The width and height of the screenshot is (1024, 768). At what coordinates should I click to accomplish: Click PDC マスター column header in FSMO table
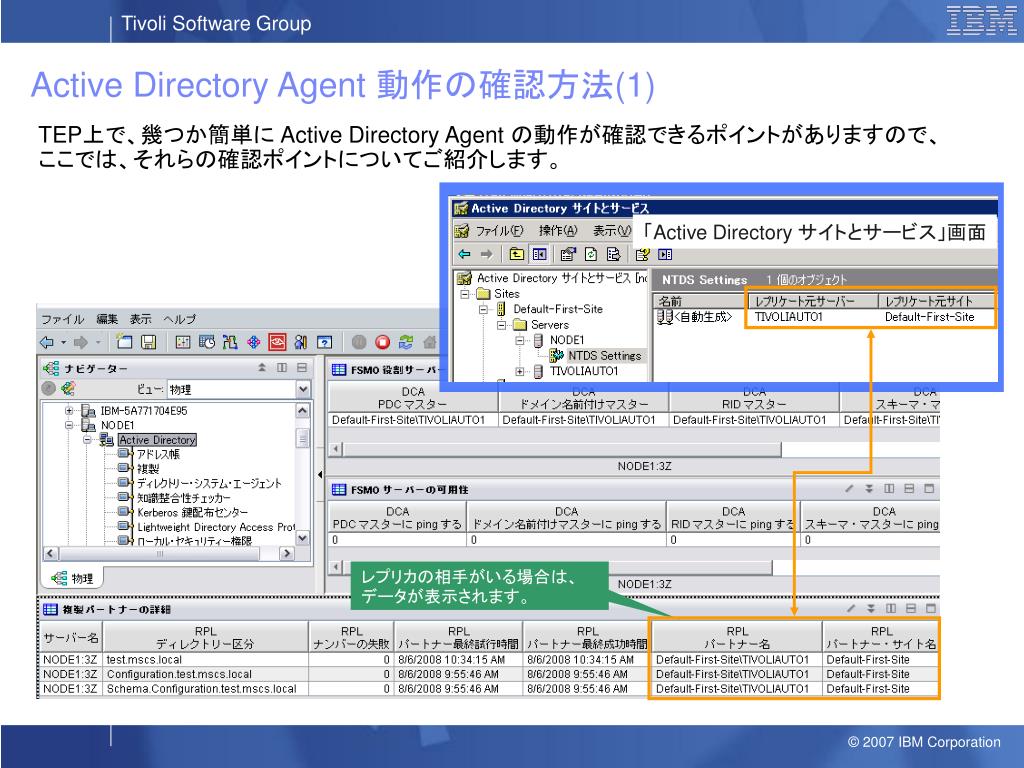click(413, 397)
